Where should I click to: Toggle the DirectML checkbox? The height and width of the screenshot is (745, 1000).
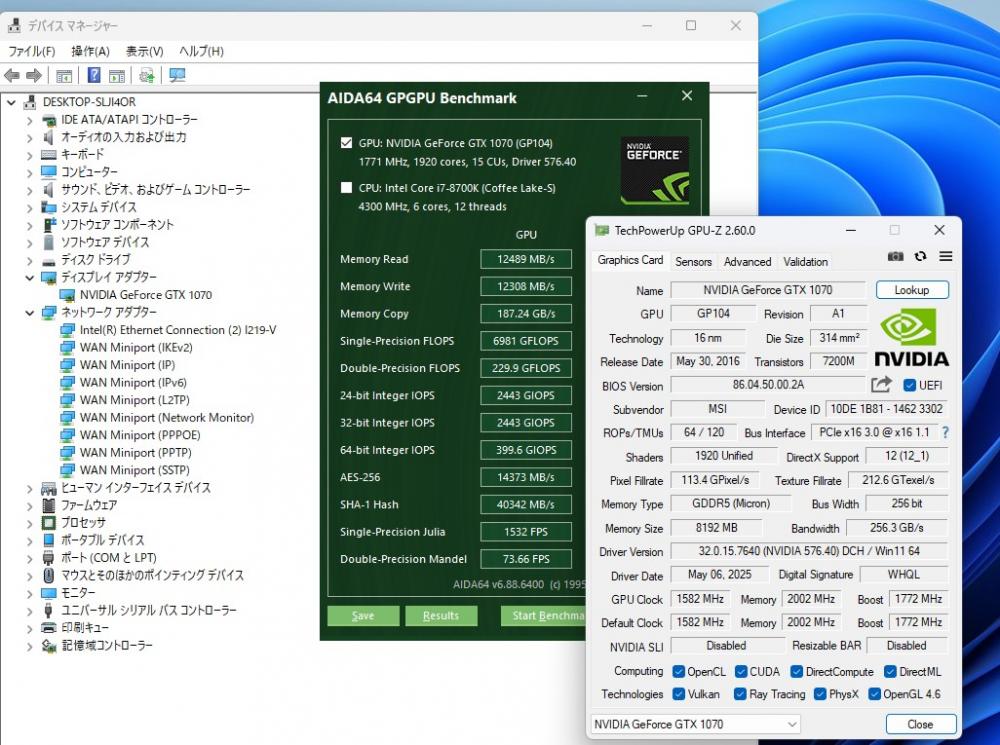click(890, 672)
